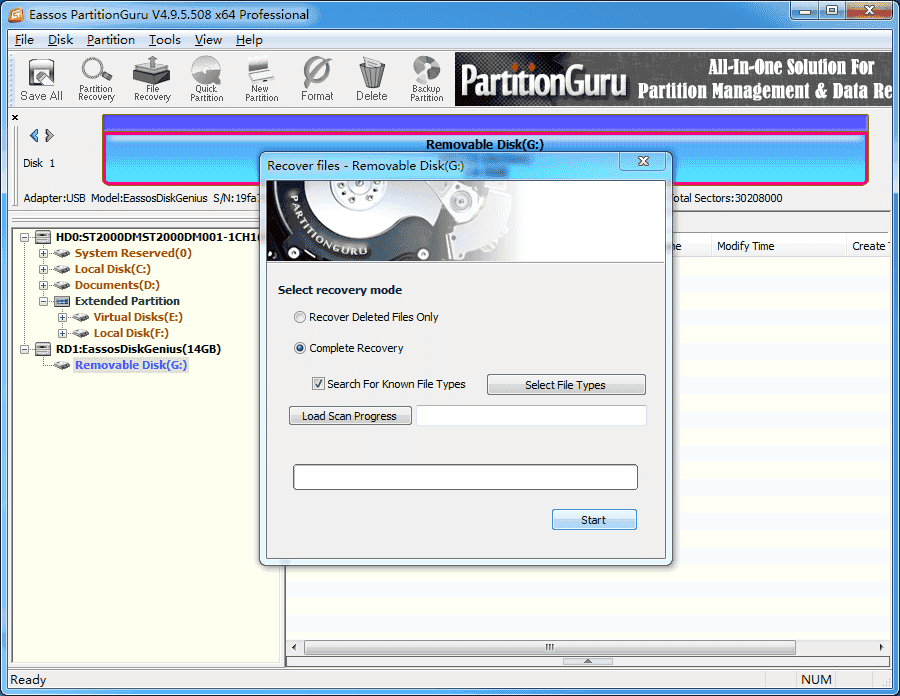Select HD0:ST2000DMST2000DM001 disk in tree
Viewport: 900px width, 696px height.
point(157,237)
